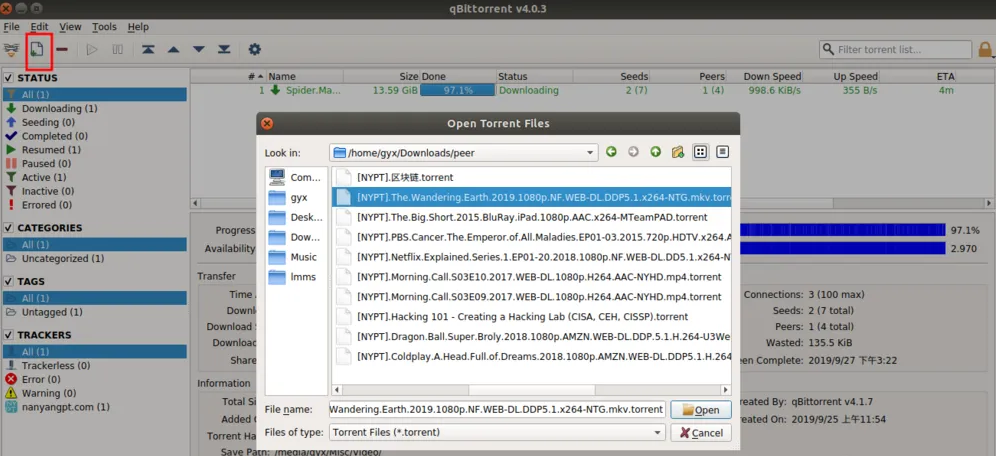Toggle the TRACKERS section checkbox

8,335
